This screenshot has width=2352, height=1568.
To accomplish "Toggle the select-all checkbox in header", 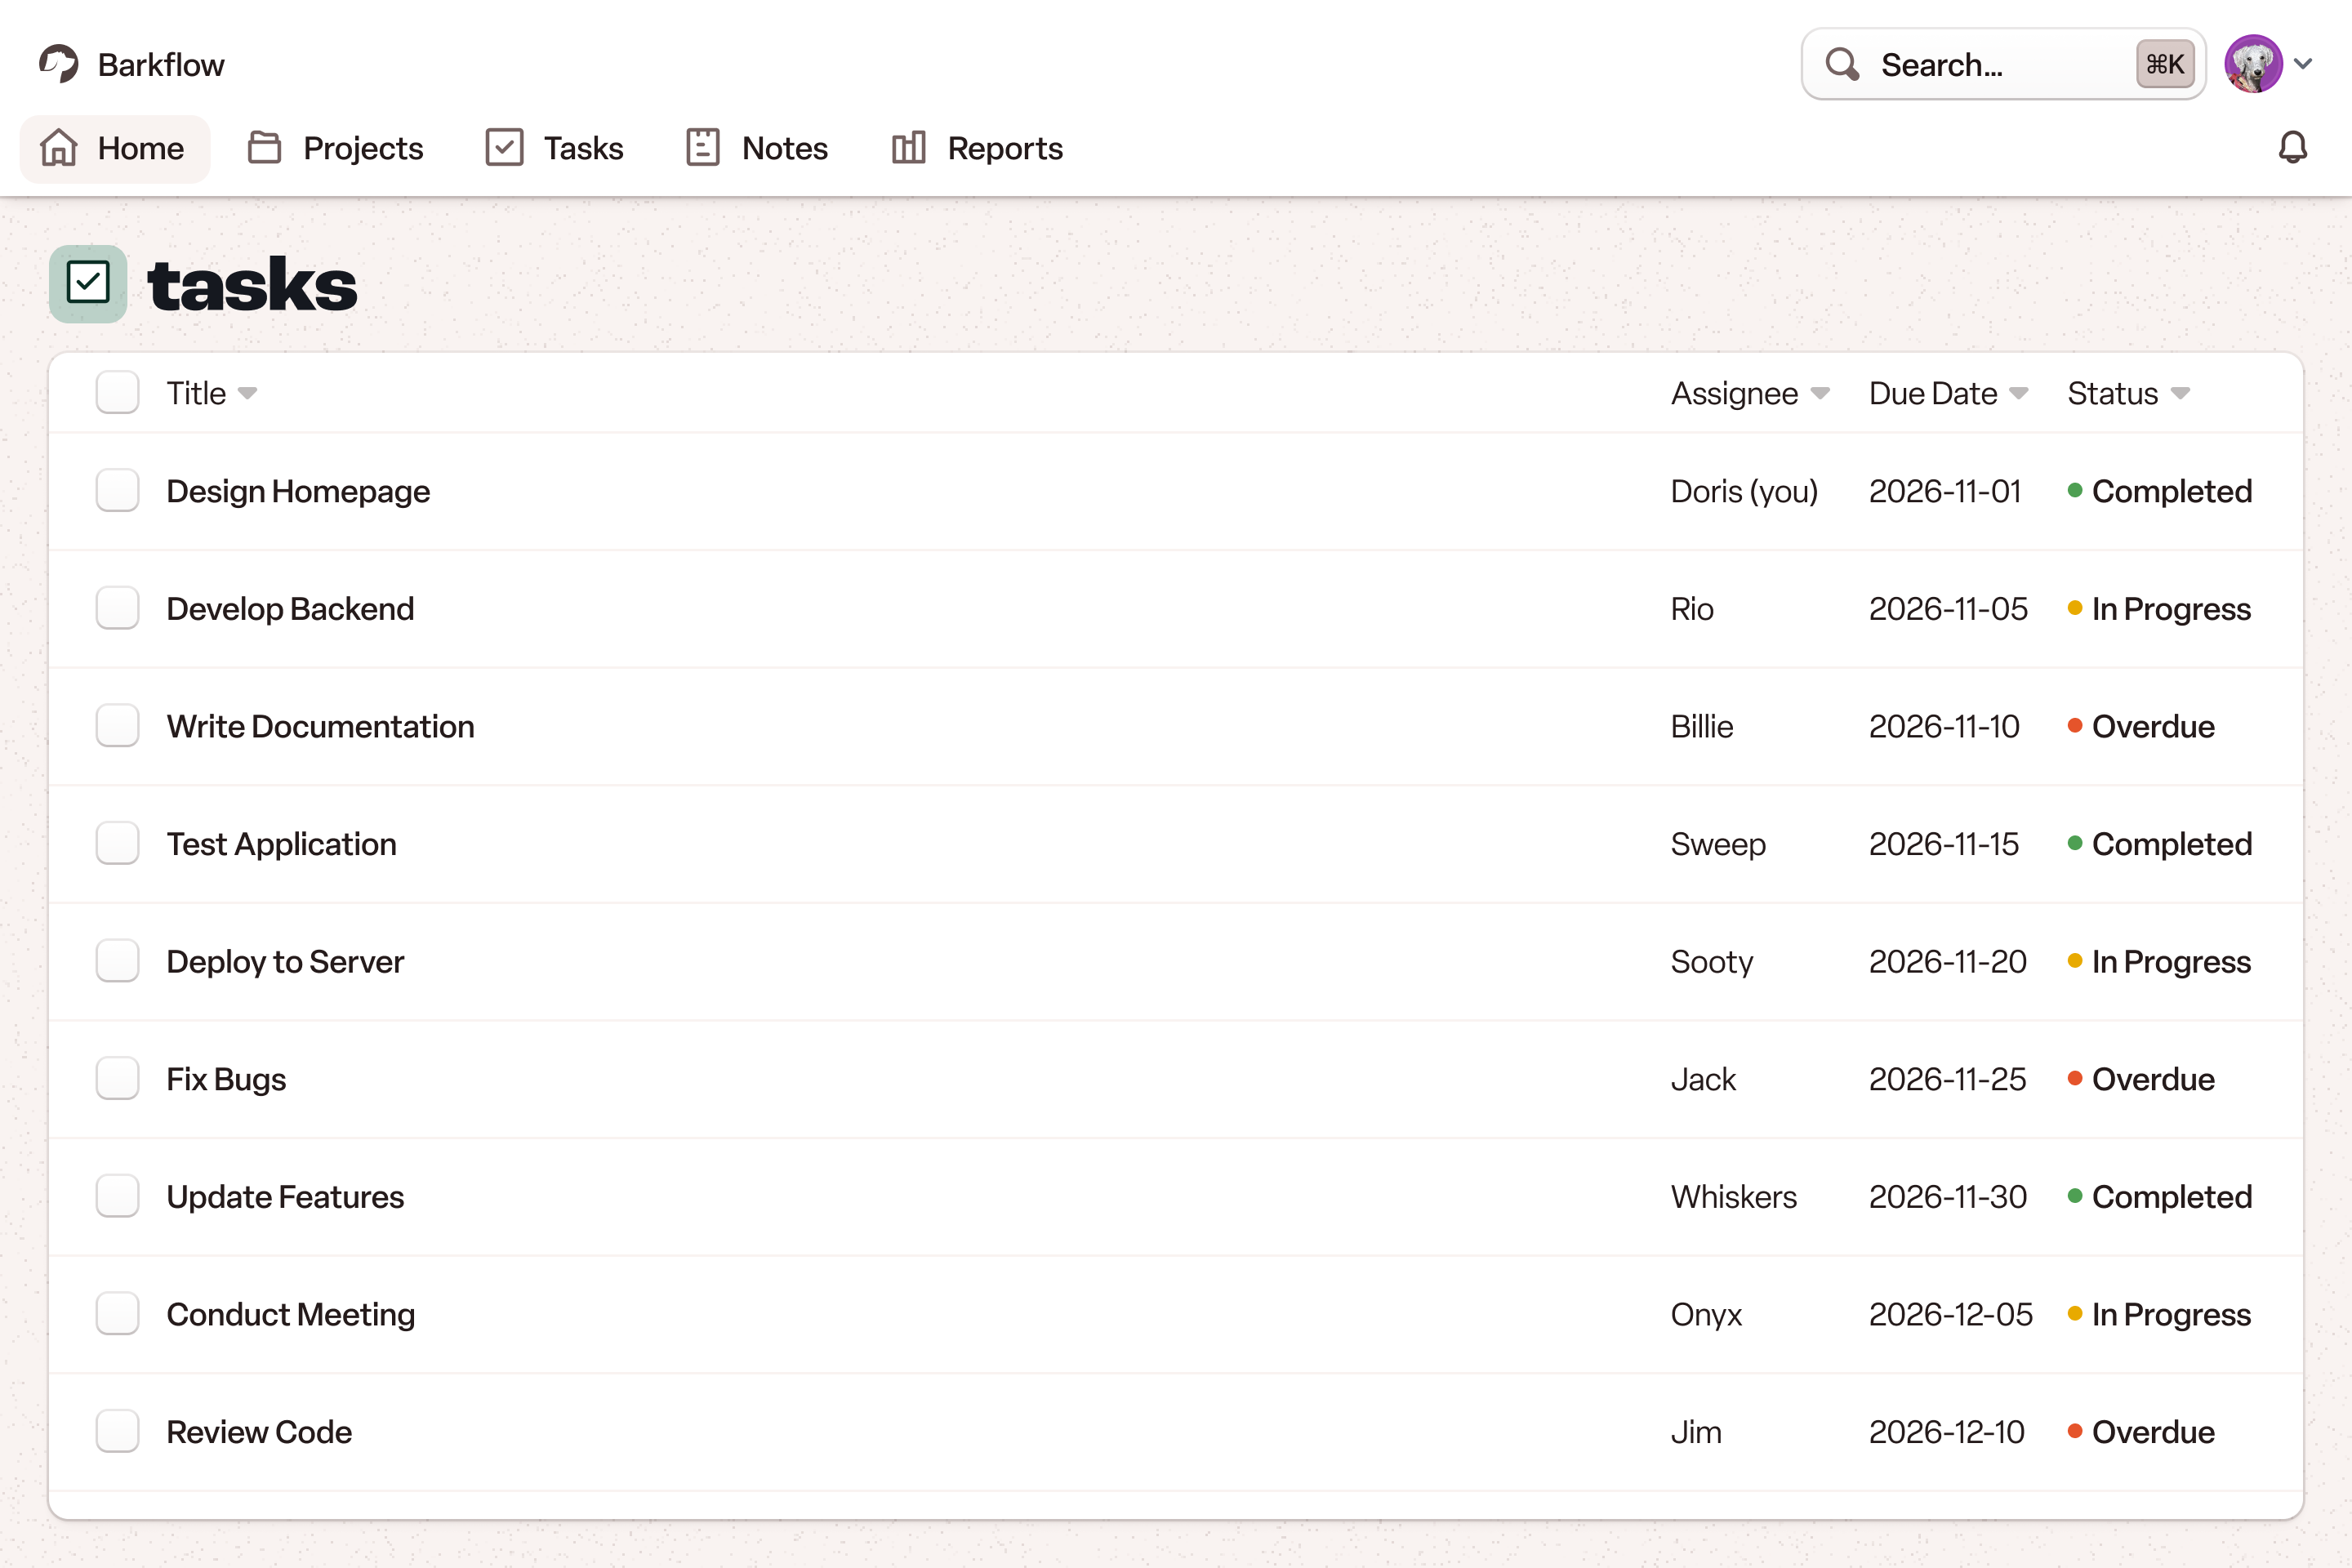I will pos(117,392).
